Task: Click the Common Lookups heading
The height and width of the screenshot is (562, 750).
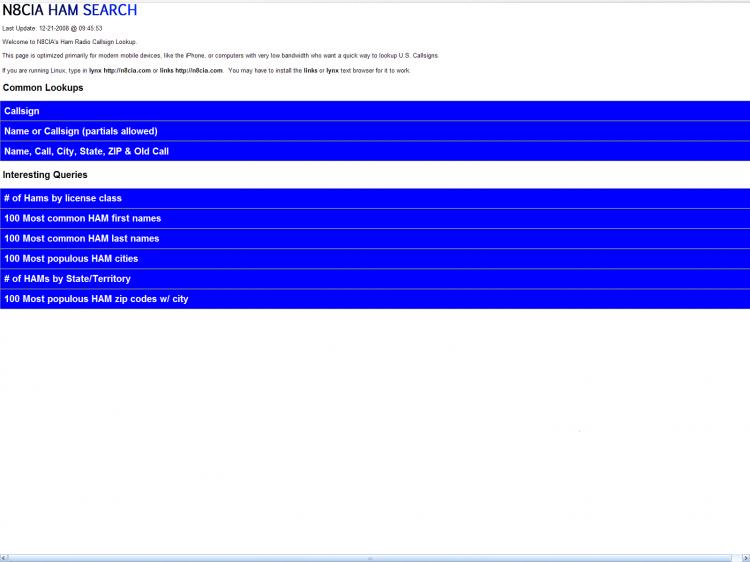Action: pos(43,88)
